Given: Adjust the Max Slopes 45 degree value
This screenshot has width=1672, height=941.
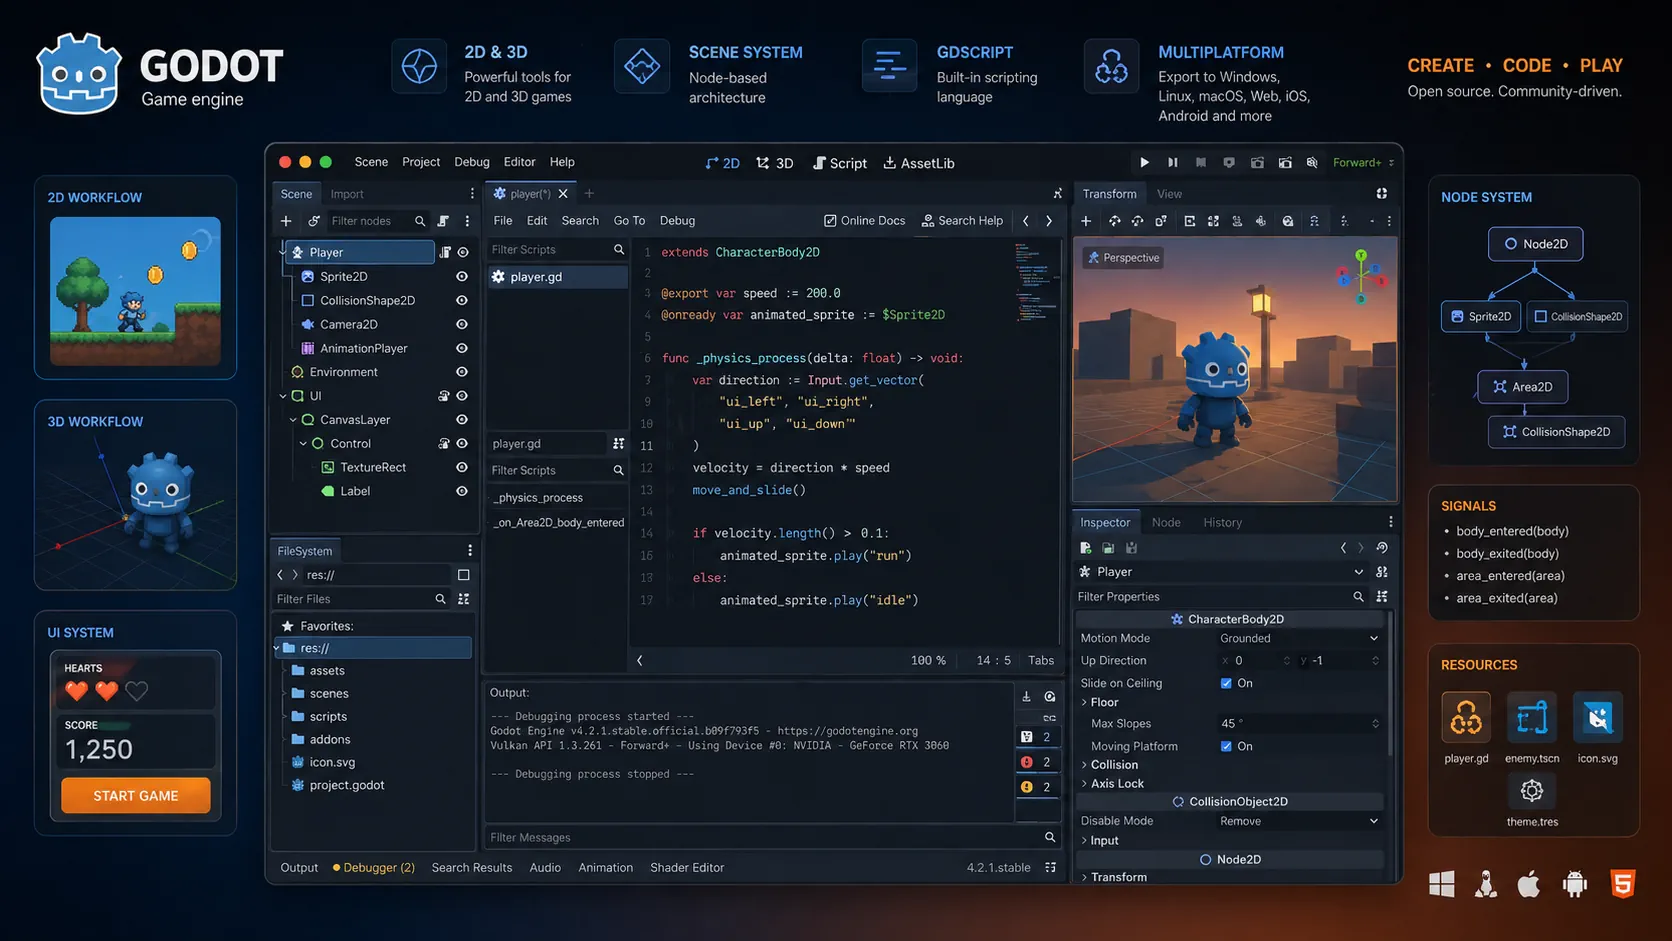Looking at the screenshot, I should (1232, 723).
